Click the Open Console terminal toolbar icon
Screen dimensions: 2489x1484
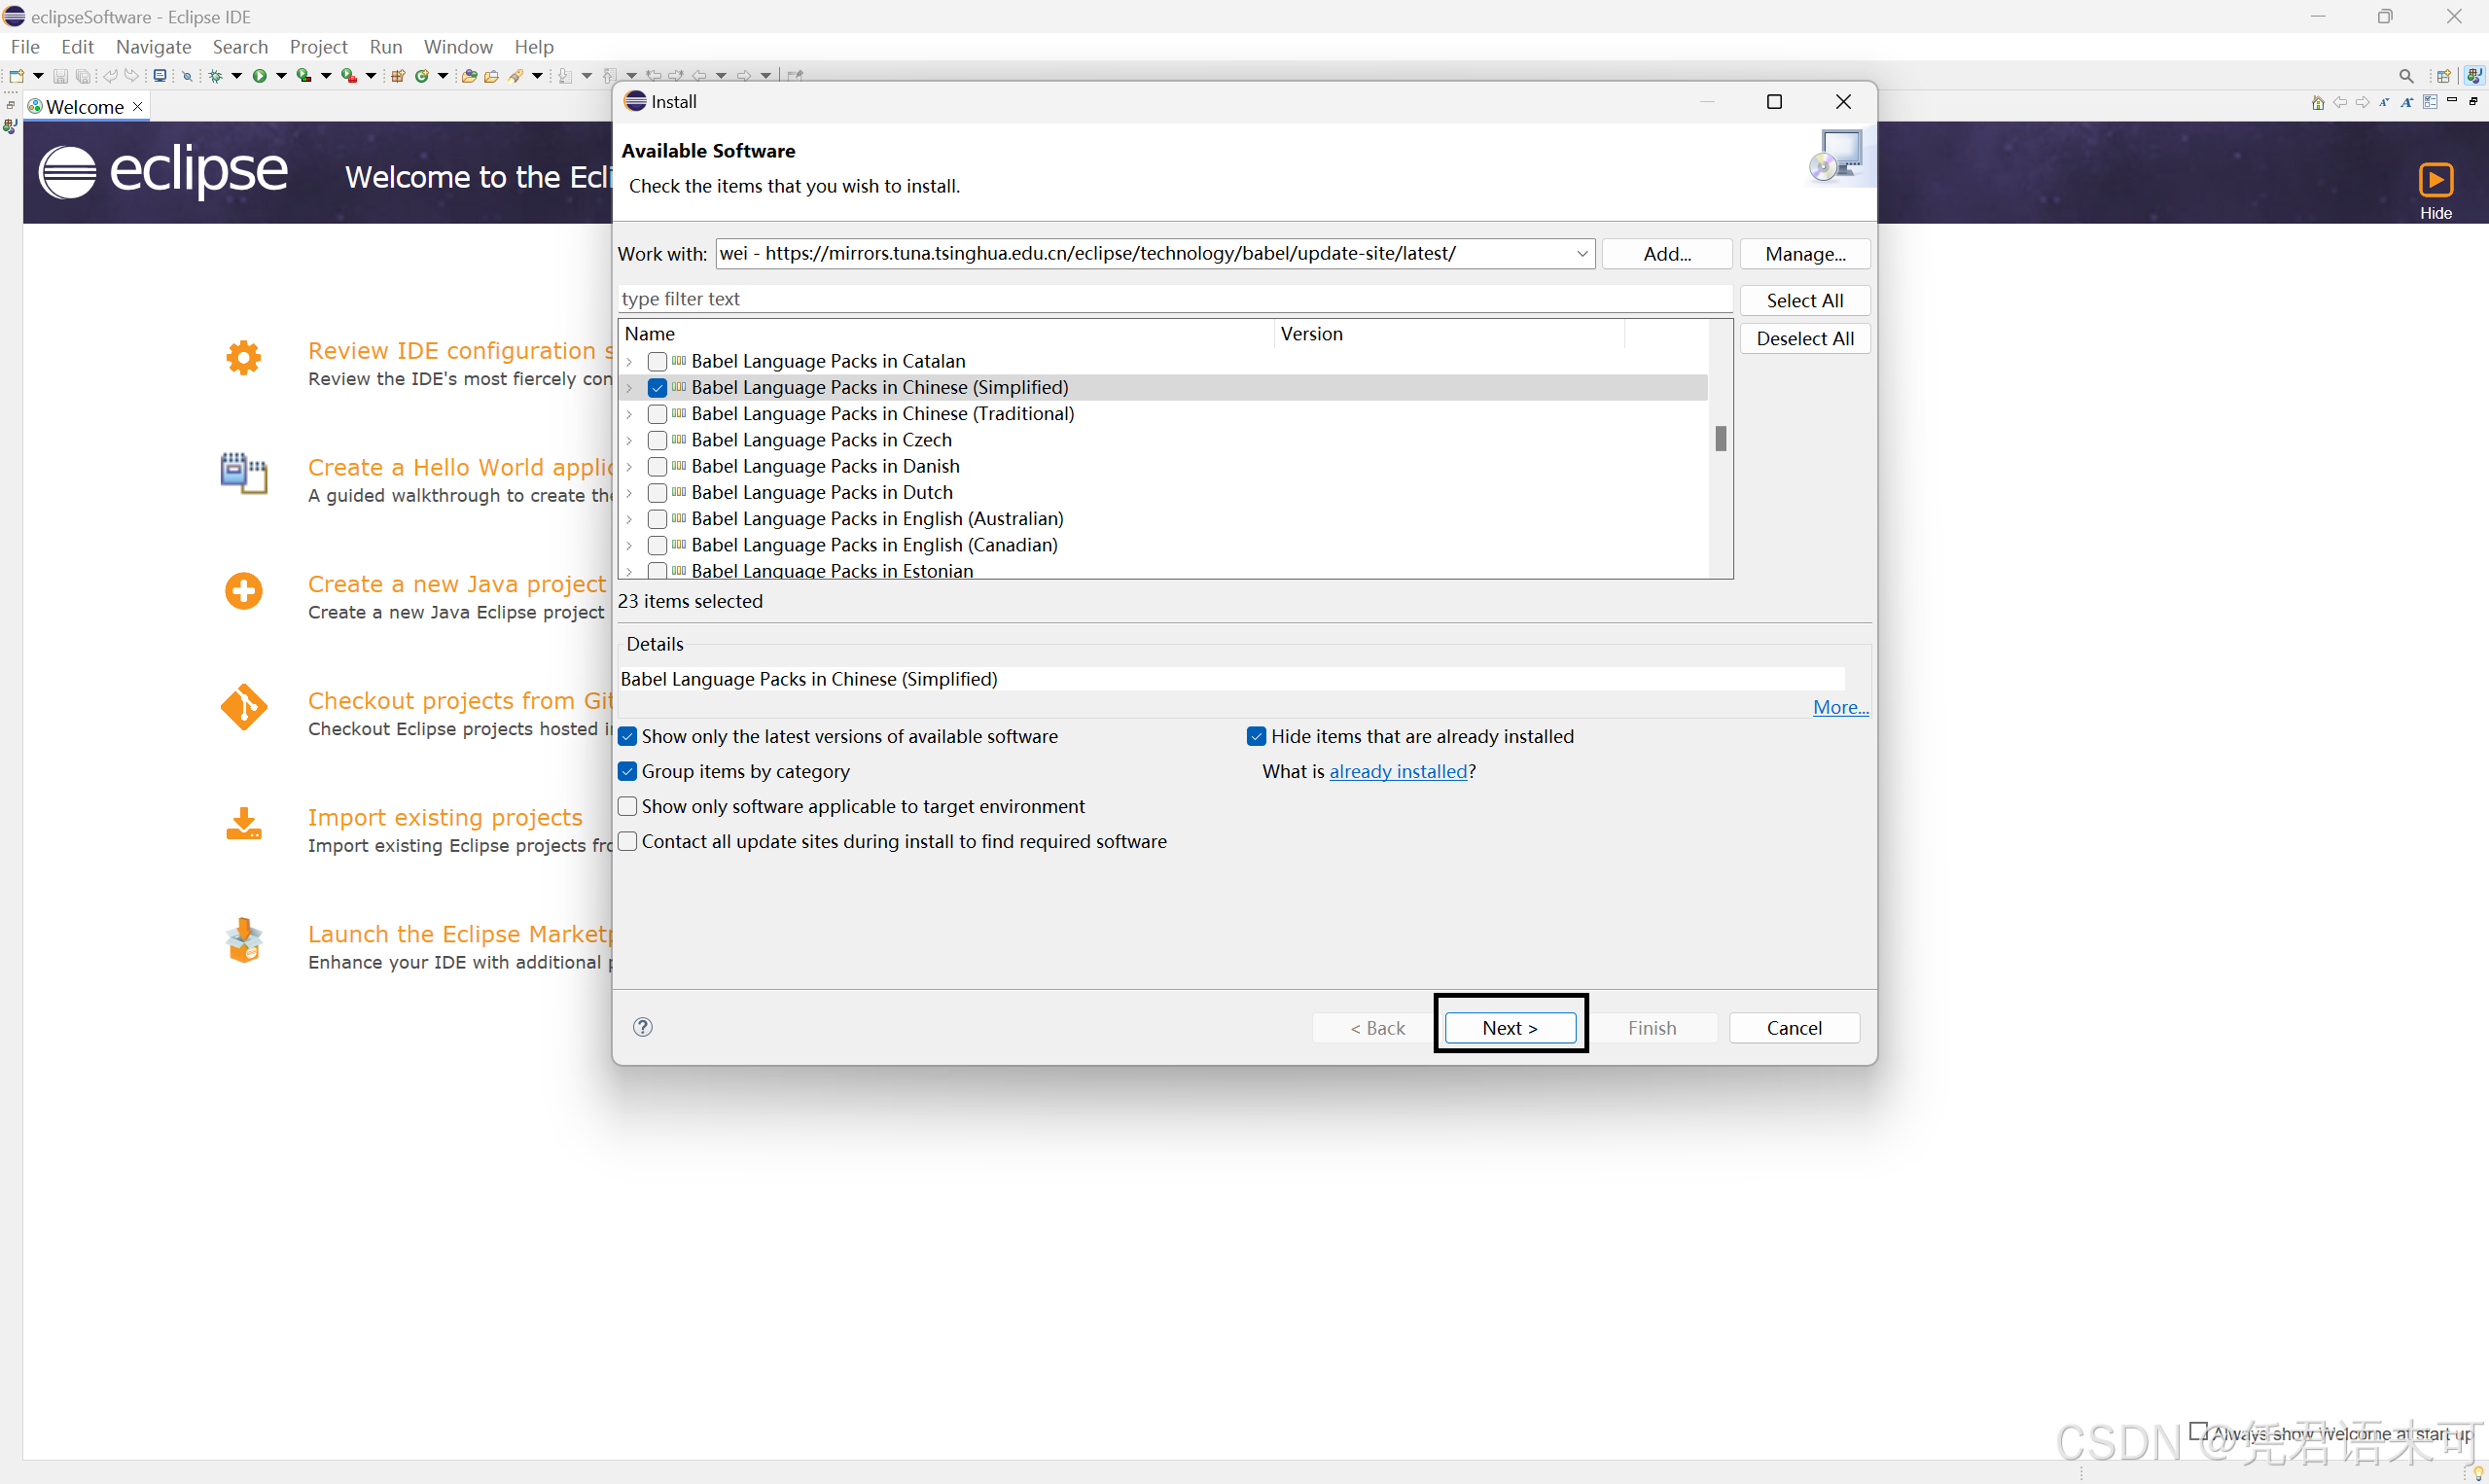point(159,75)
